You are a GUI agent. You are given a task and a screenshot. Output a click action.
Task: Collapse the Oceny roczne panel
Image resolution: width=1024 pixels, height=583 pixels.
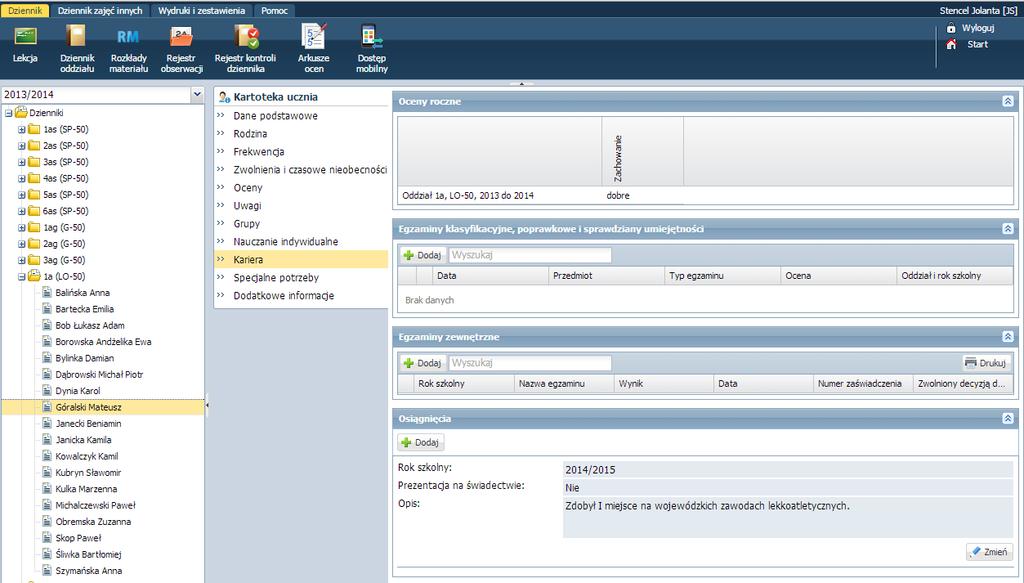tap(1008, 101)
